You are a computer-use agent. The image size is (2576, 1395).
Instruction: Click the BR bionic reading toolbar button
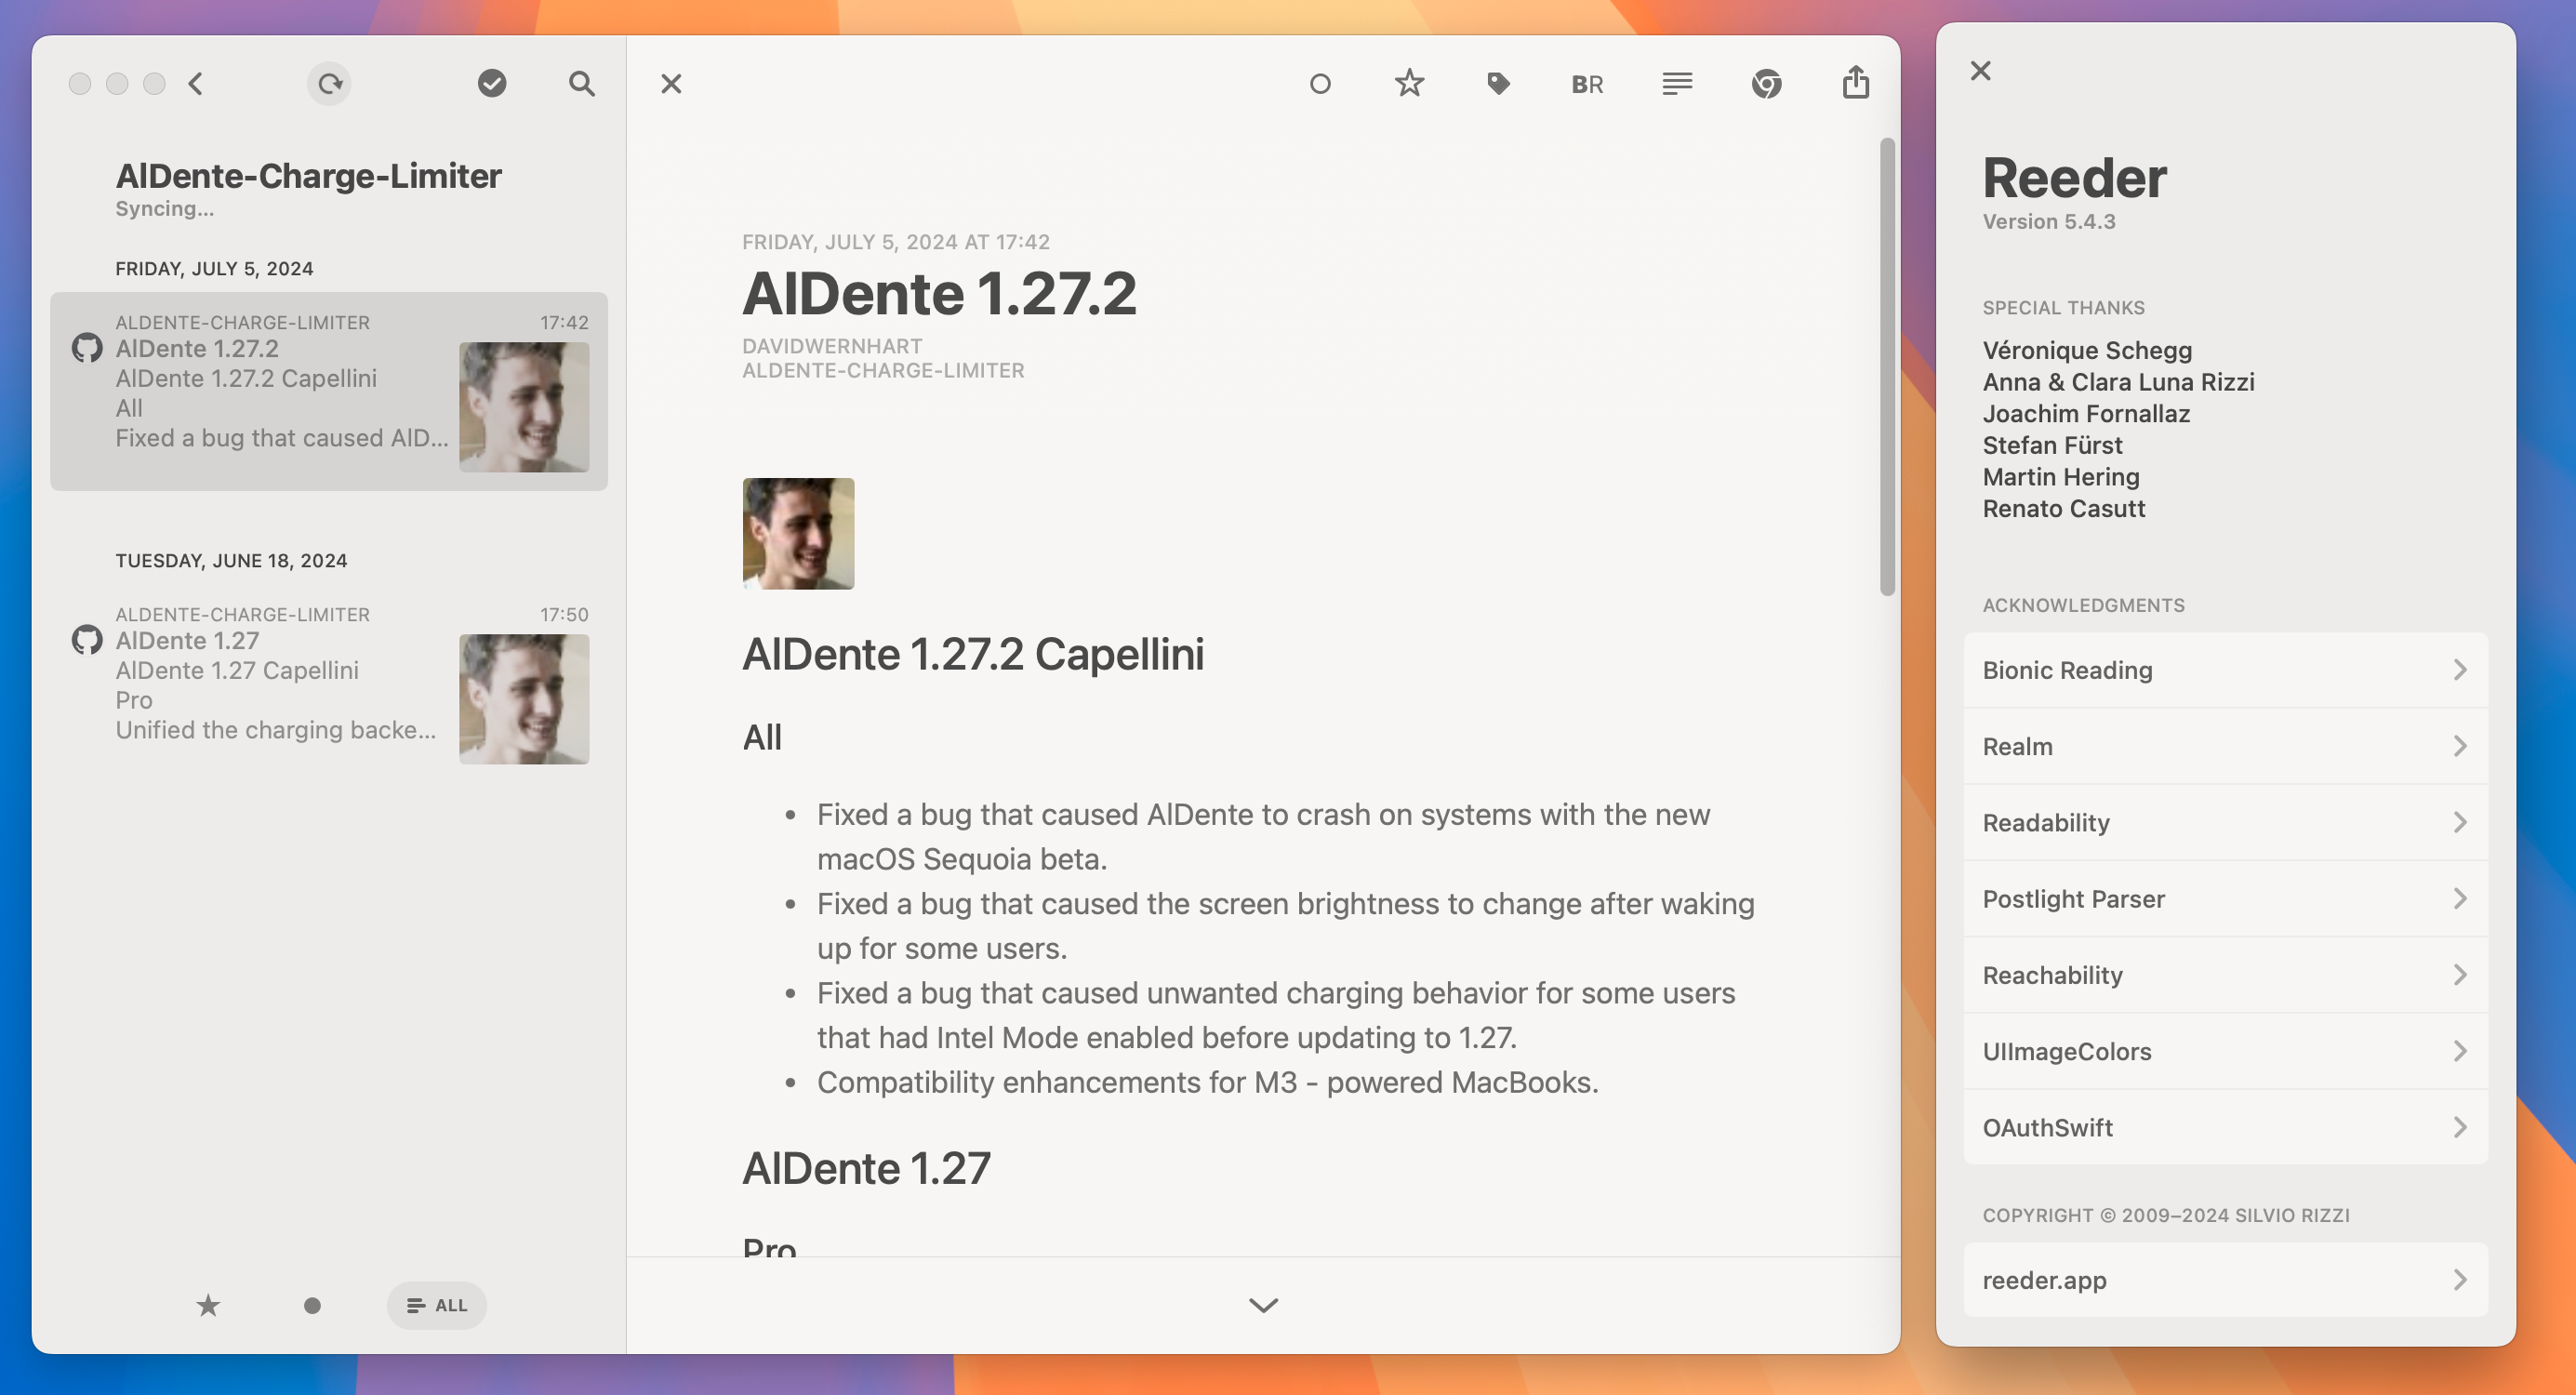point(1587,83)
